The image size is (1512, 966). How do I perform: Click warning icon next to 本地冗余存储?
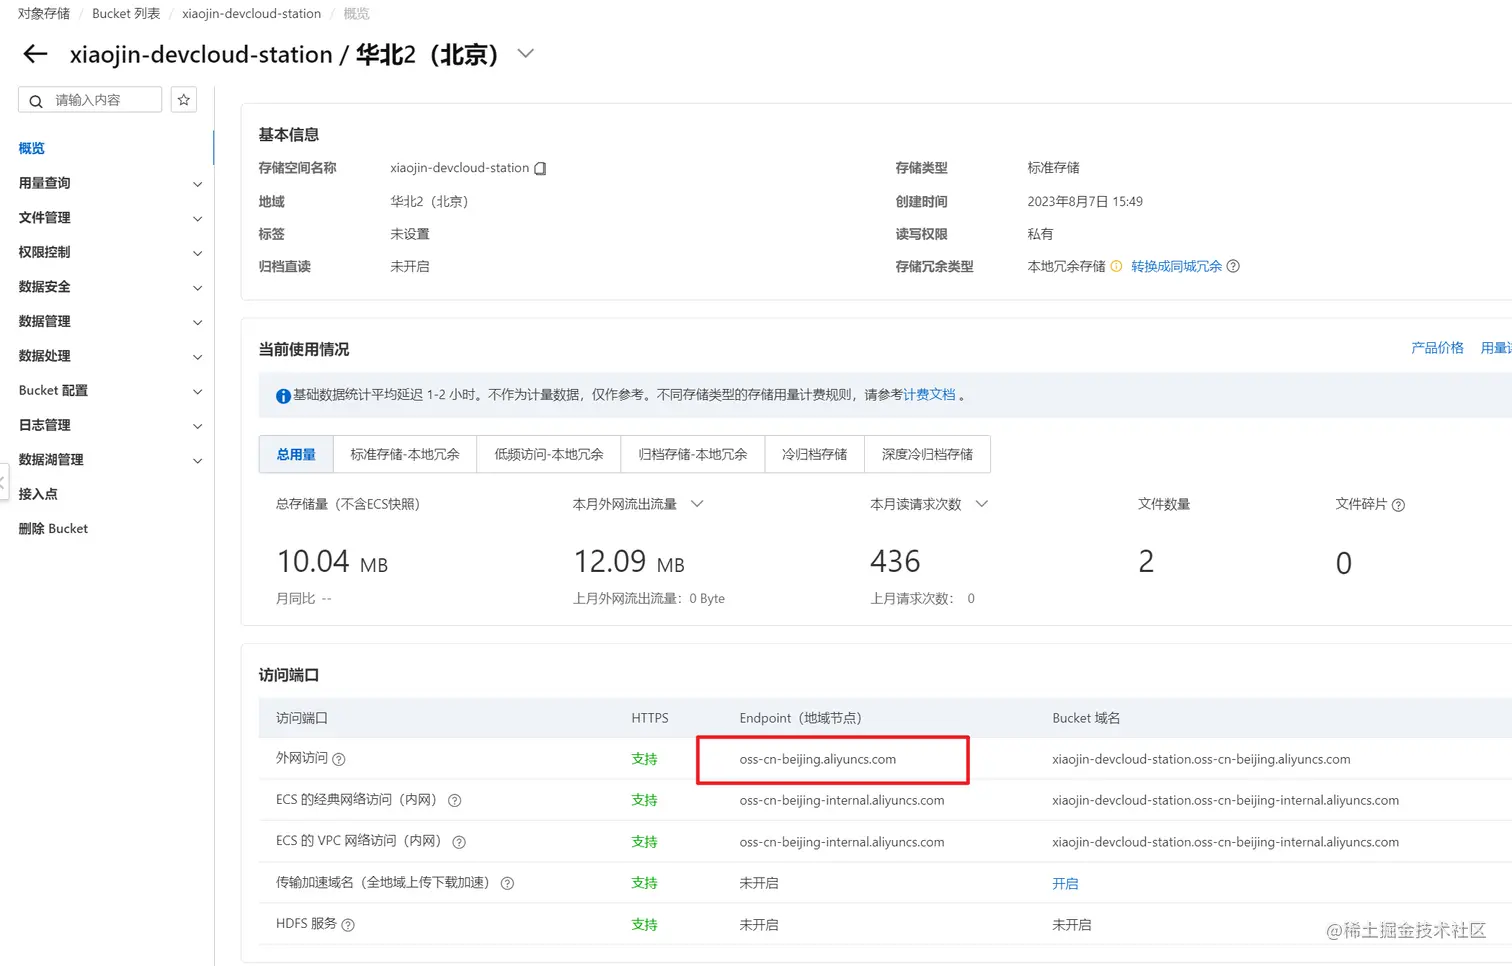(1116, 266)
